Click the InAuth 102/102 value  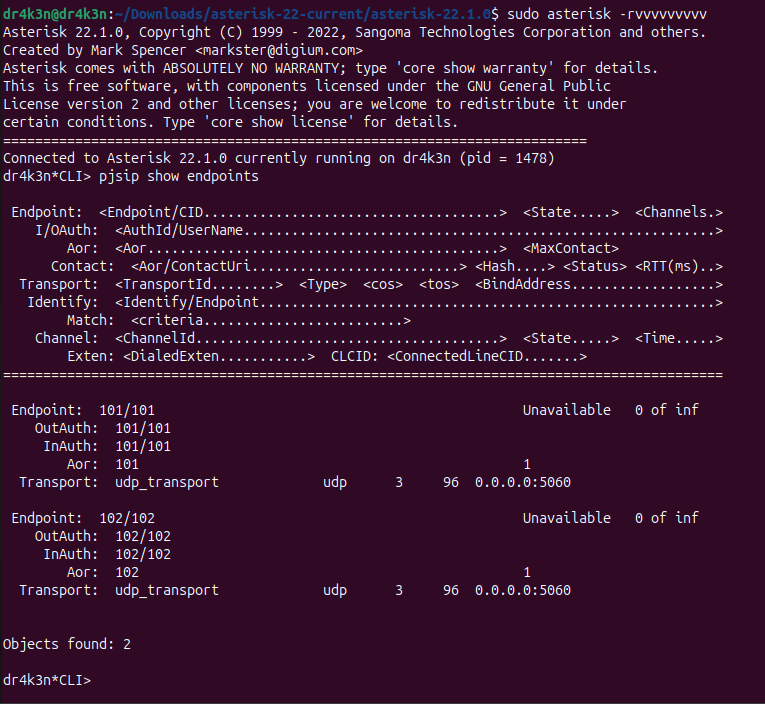[143, 554]
